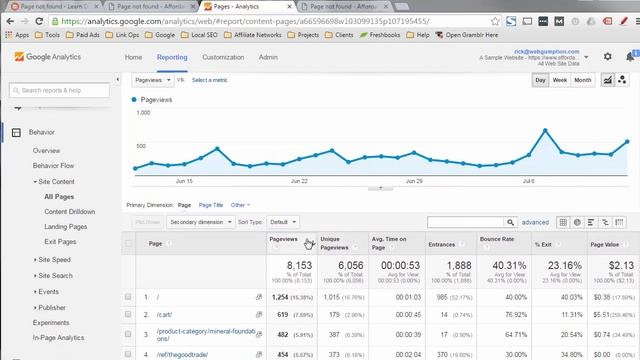Image resolution: width=640 pixels, height=360 pixels.
Task: Focus the table search filter box
Action: pos(465,222)
